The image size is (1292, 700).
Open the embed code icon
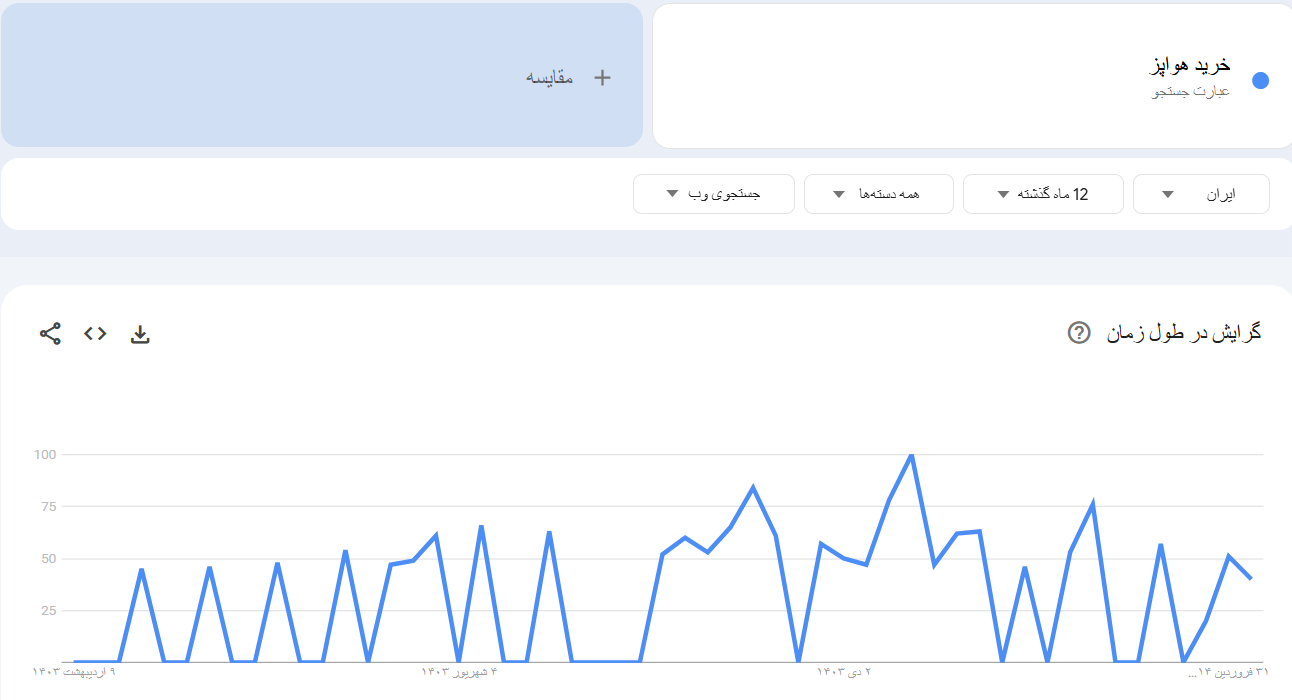(95, 334)
